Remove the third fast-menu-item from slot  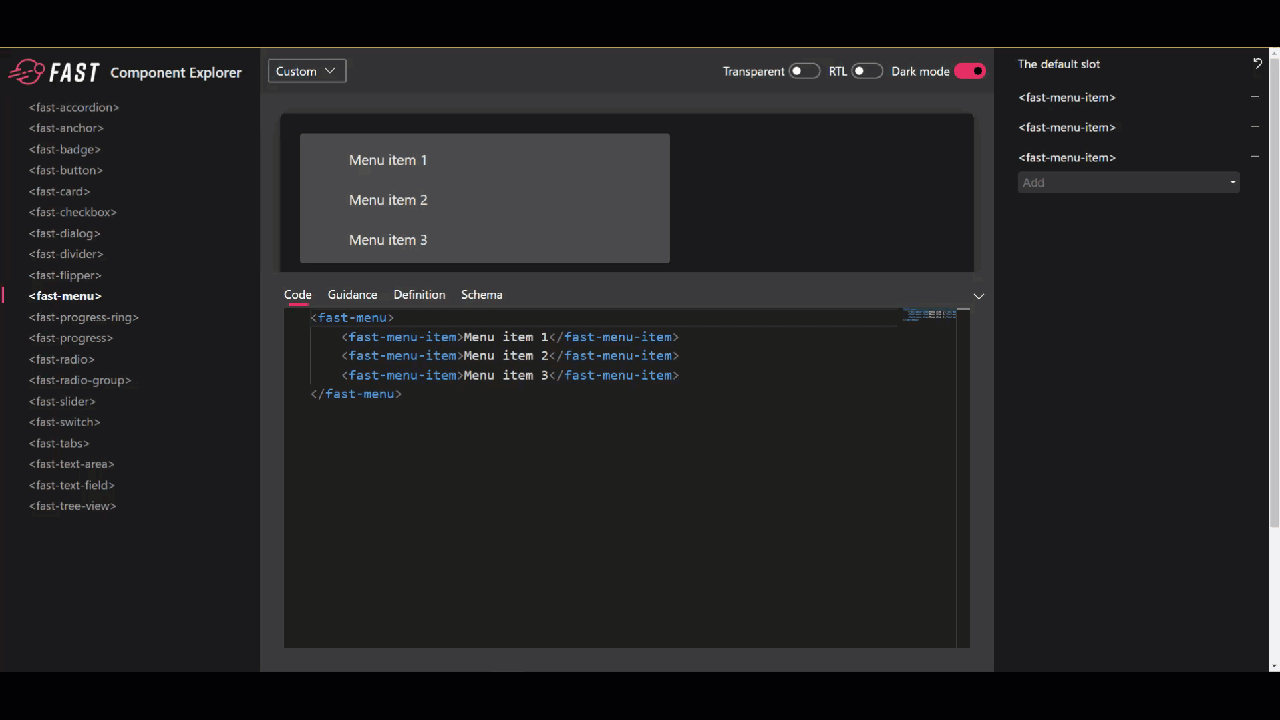(x=1255, y=157)
